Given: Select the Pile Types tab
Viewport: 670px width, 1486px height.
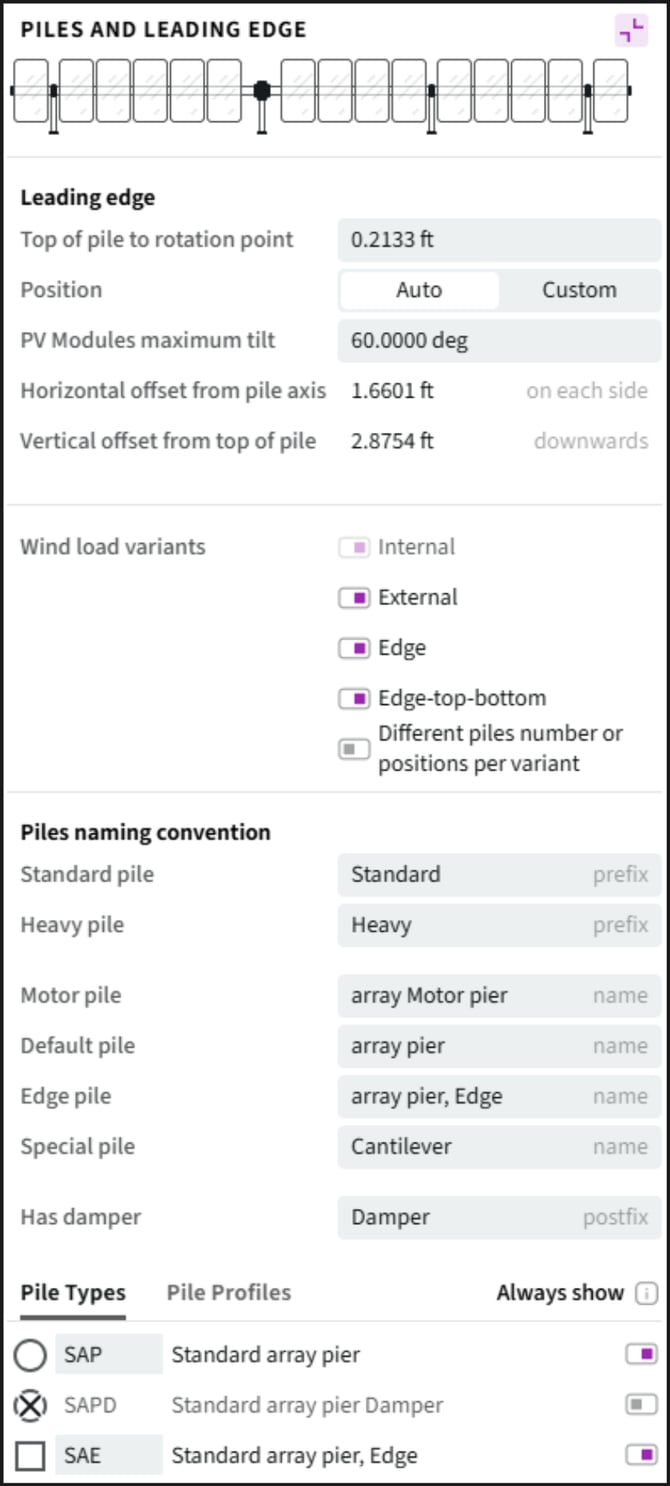Looking at the screenshot, I should coord(73,1292).
